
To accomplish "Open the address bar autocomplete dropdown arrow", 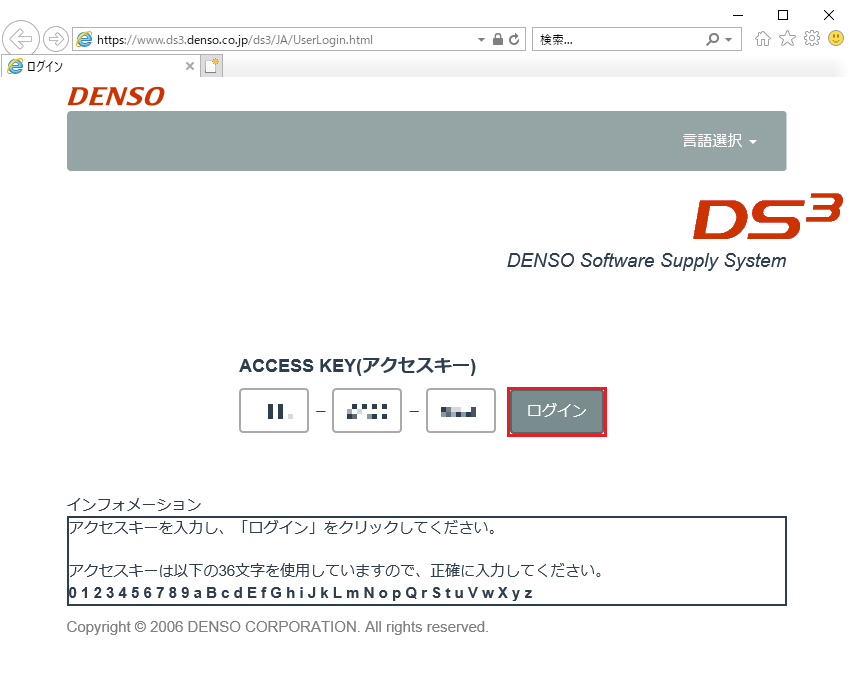I will pos(481,40).
